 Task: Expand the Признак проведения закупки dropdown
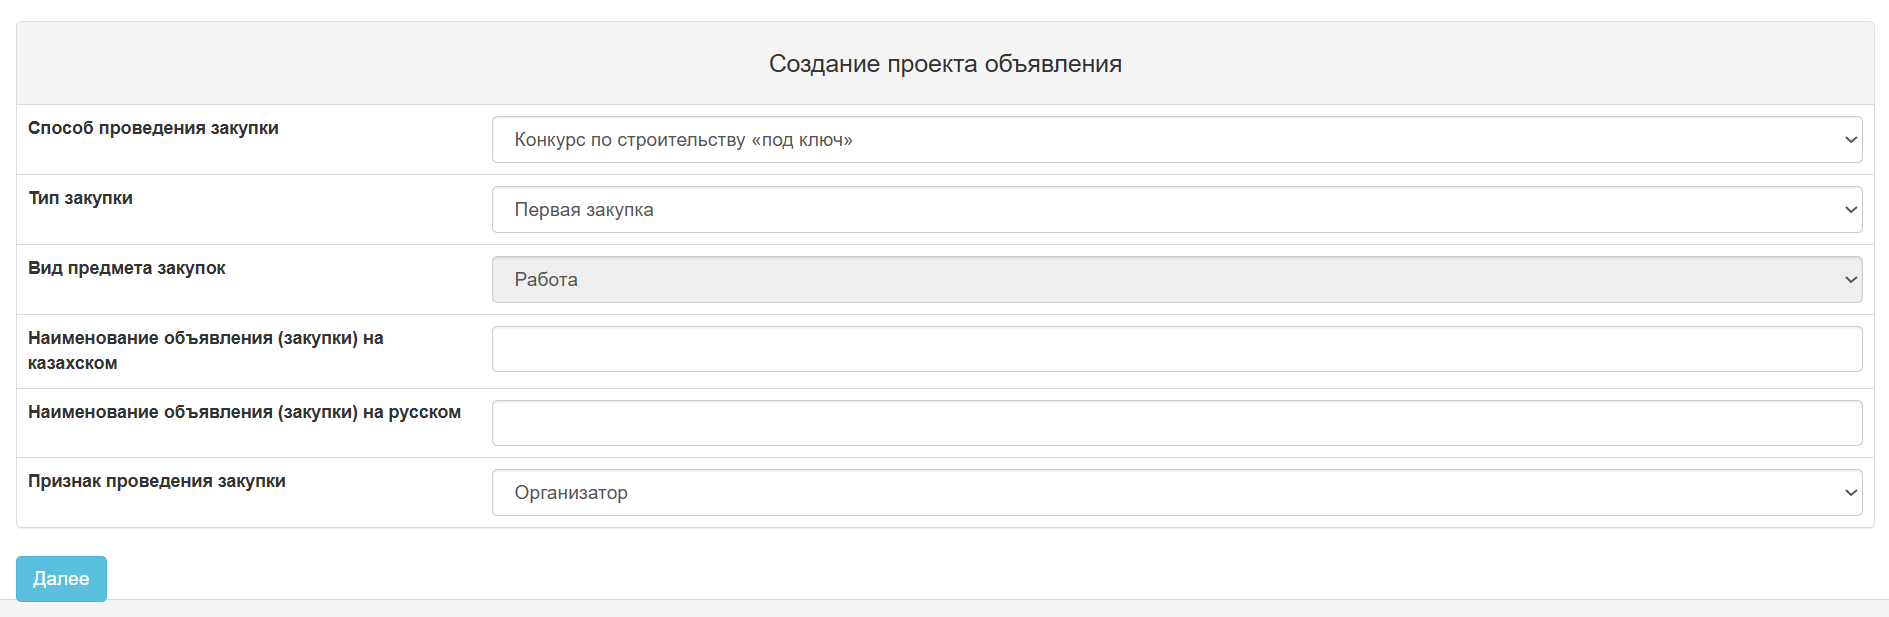(1176, 493)
